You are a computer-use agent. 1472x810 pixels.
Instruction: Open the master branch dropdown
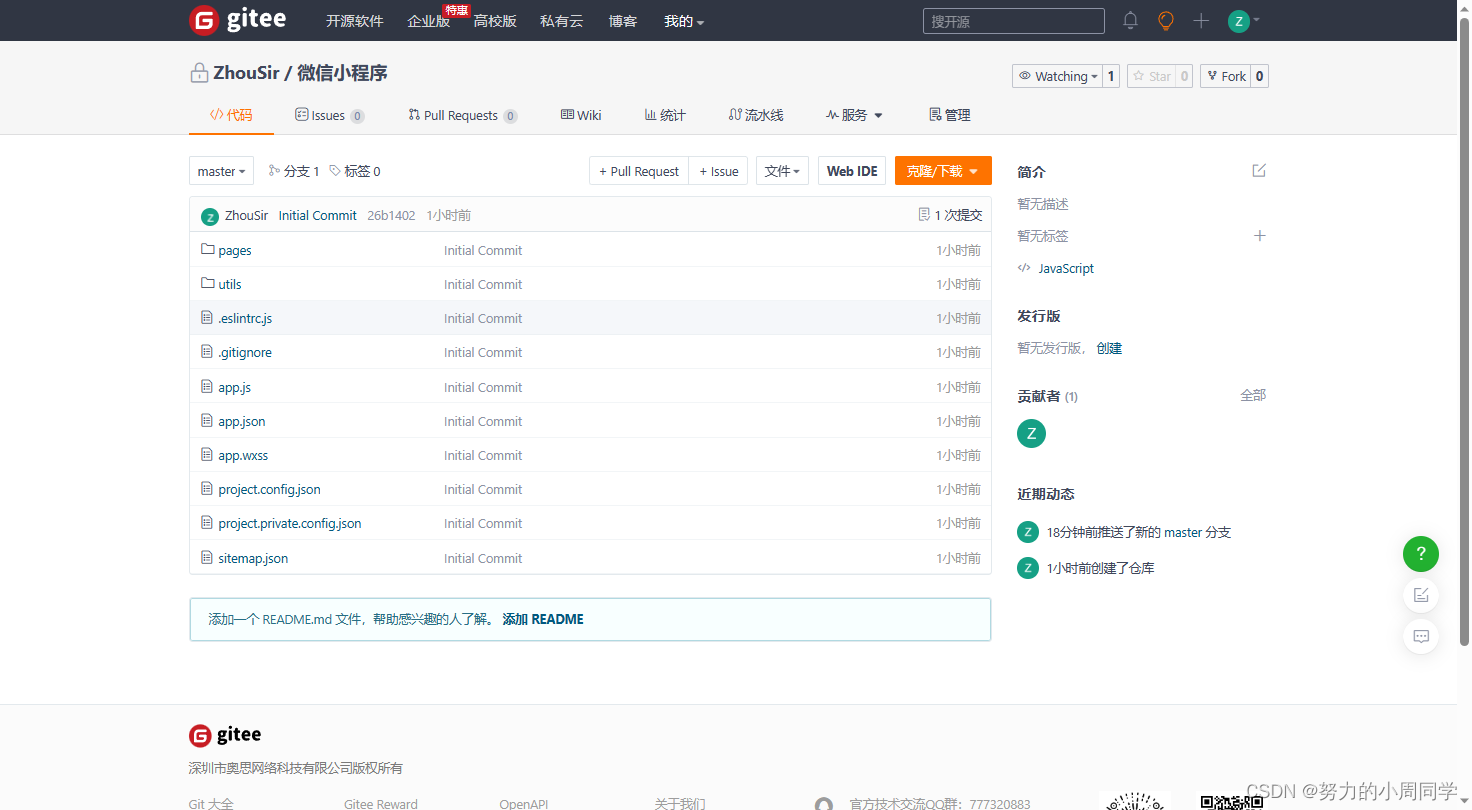point(221,171)
